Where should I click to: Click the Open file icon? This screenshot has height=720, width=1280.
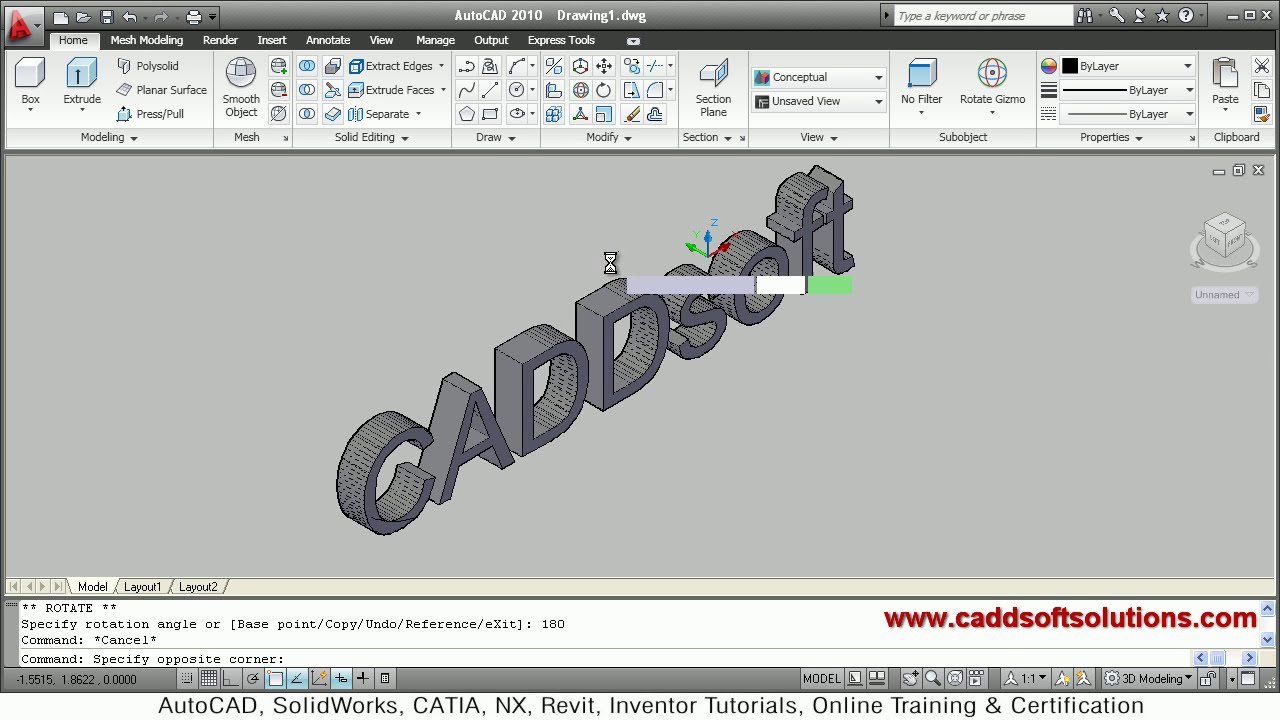84,17
